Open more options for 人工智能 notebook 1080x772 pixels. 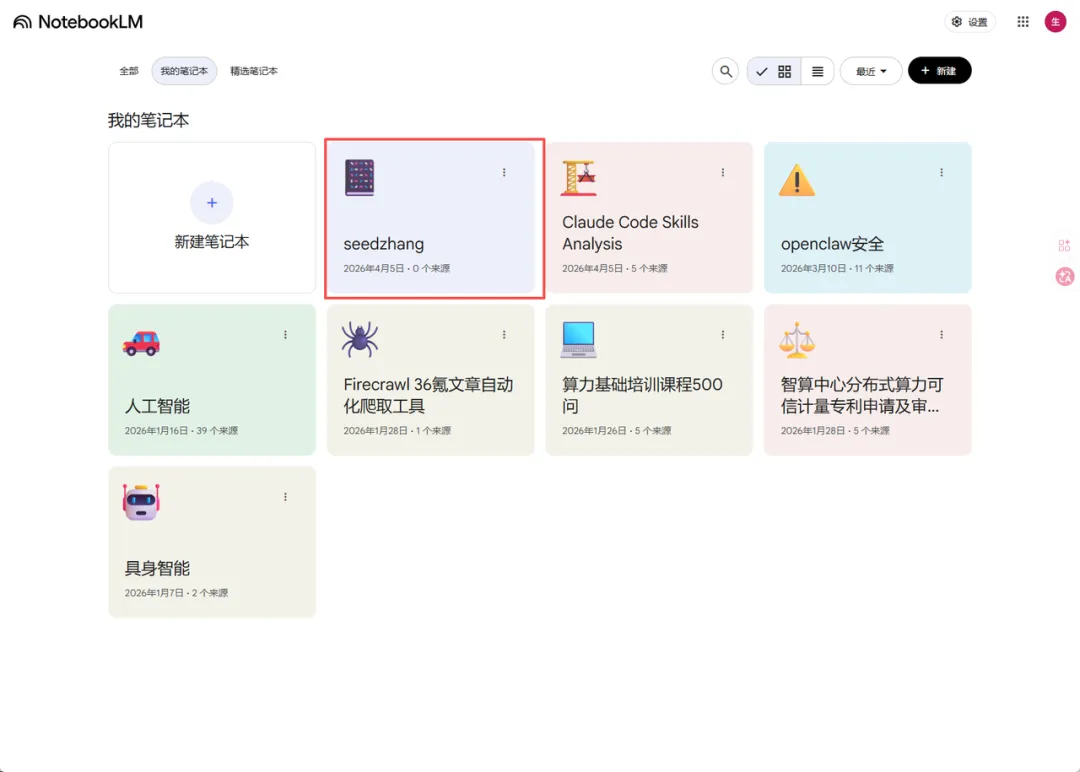(x=285, y=334)
